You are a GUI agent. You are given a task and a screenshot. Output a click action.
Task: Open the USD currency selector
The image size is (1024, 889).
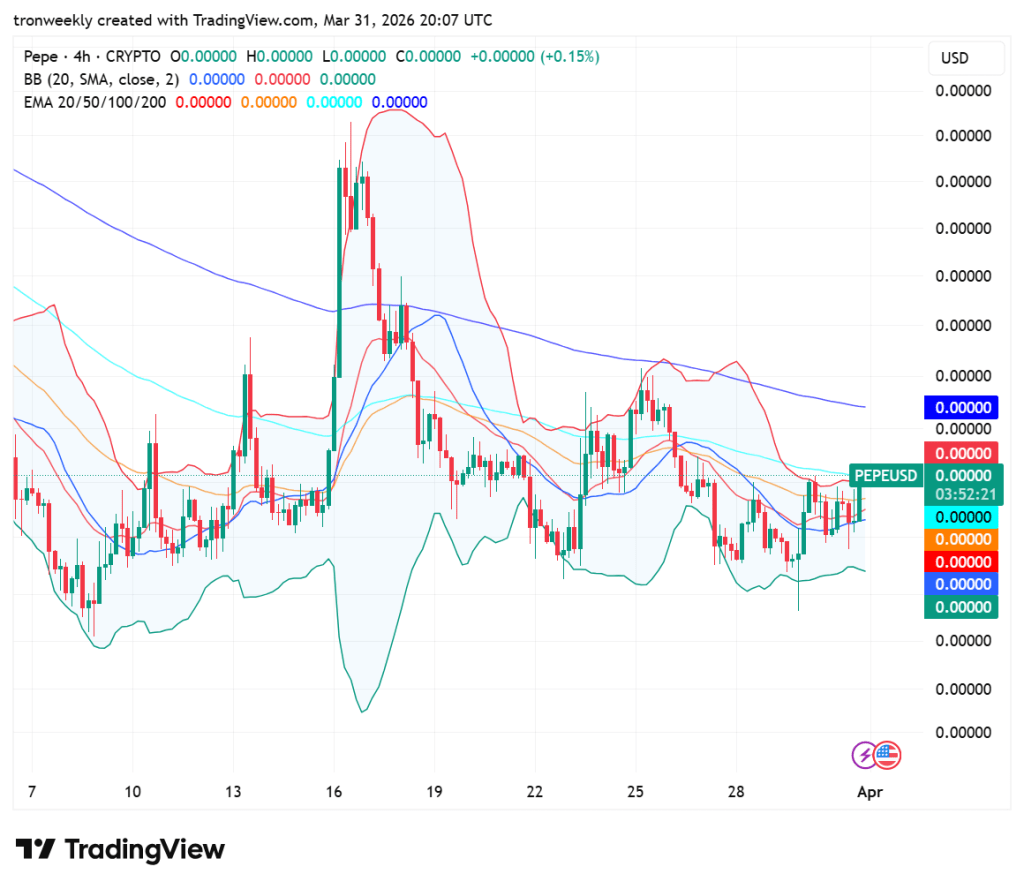pos(965,58)
